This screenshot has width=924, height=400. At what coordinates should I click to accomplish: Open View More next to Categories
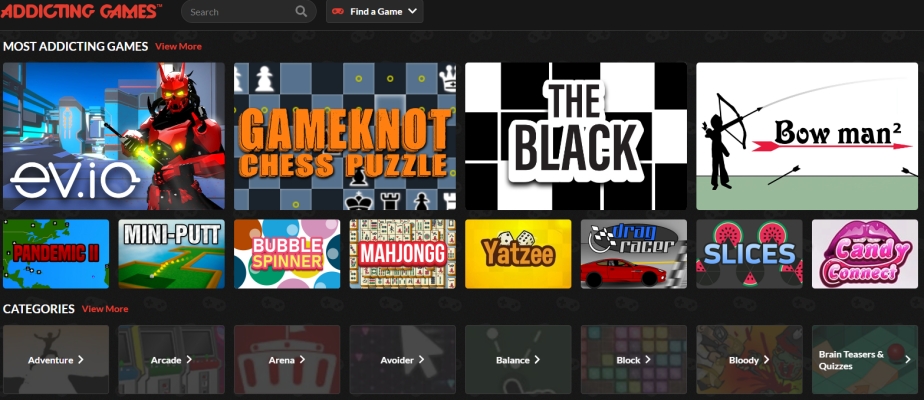coord(105,309)
